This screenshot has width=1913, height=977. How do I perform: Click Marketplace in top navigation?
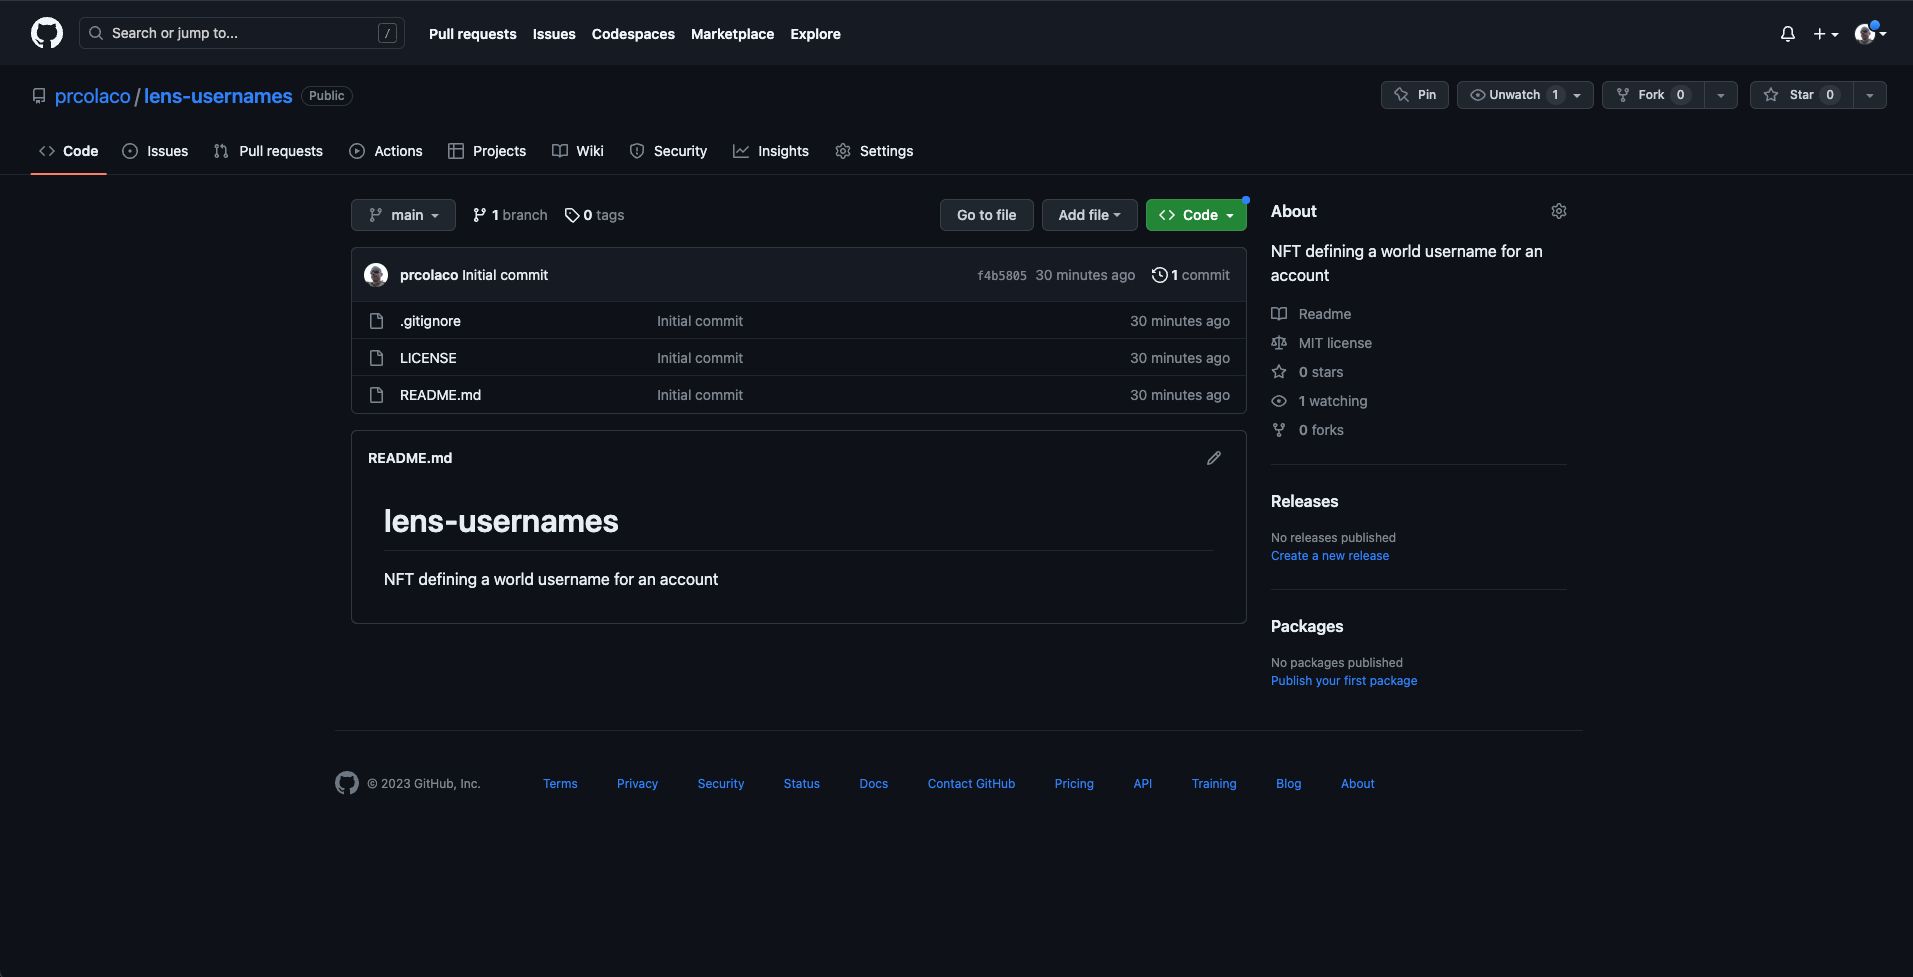732,34
